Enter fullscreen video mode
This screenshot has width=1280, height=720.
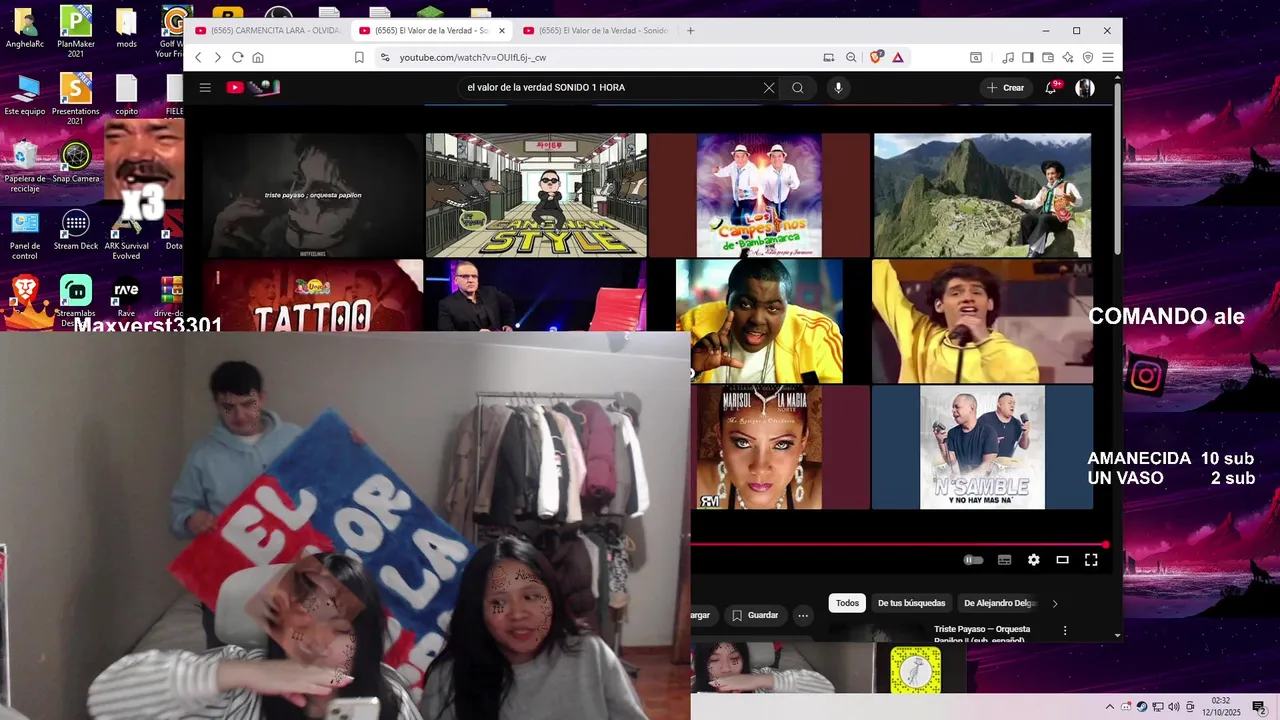point(1091,560)
